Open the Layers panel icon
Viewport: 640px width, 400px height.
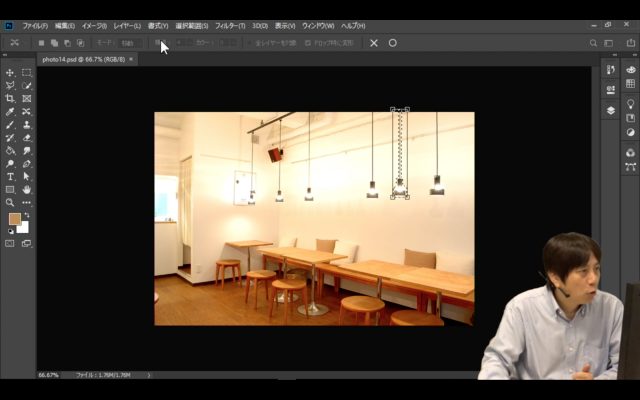pyautogui.click(x=611, y=110)
